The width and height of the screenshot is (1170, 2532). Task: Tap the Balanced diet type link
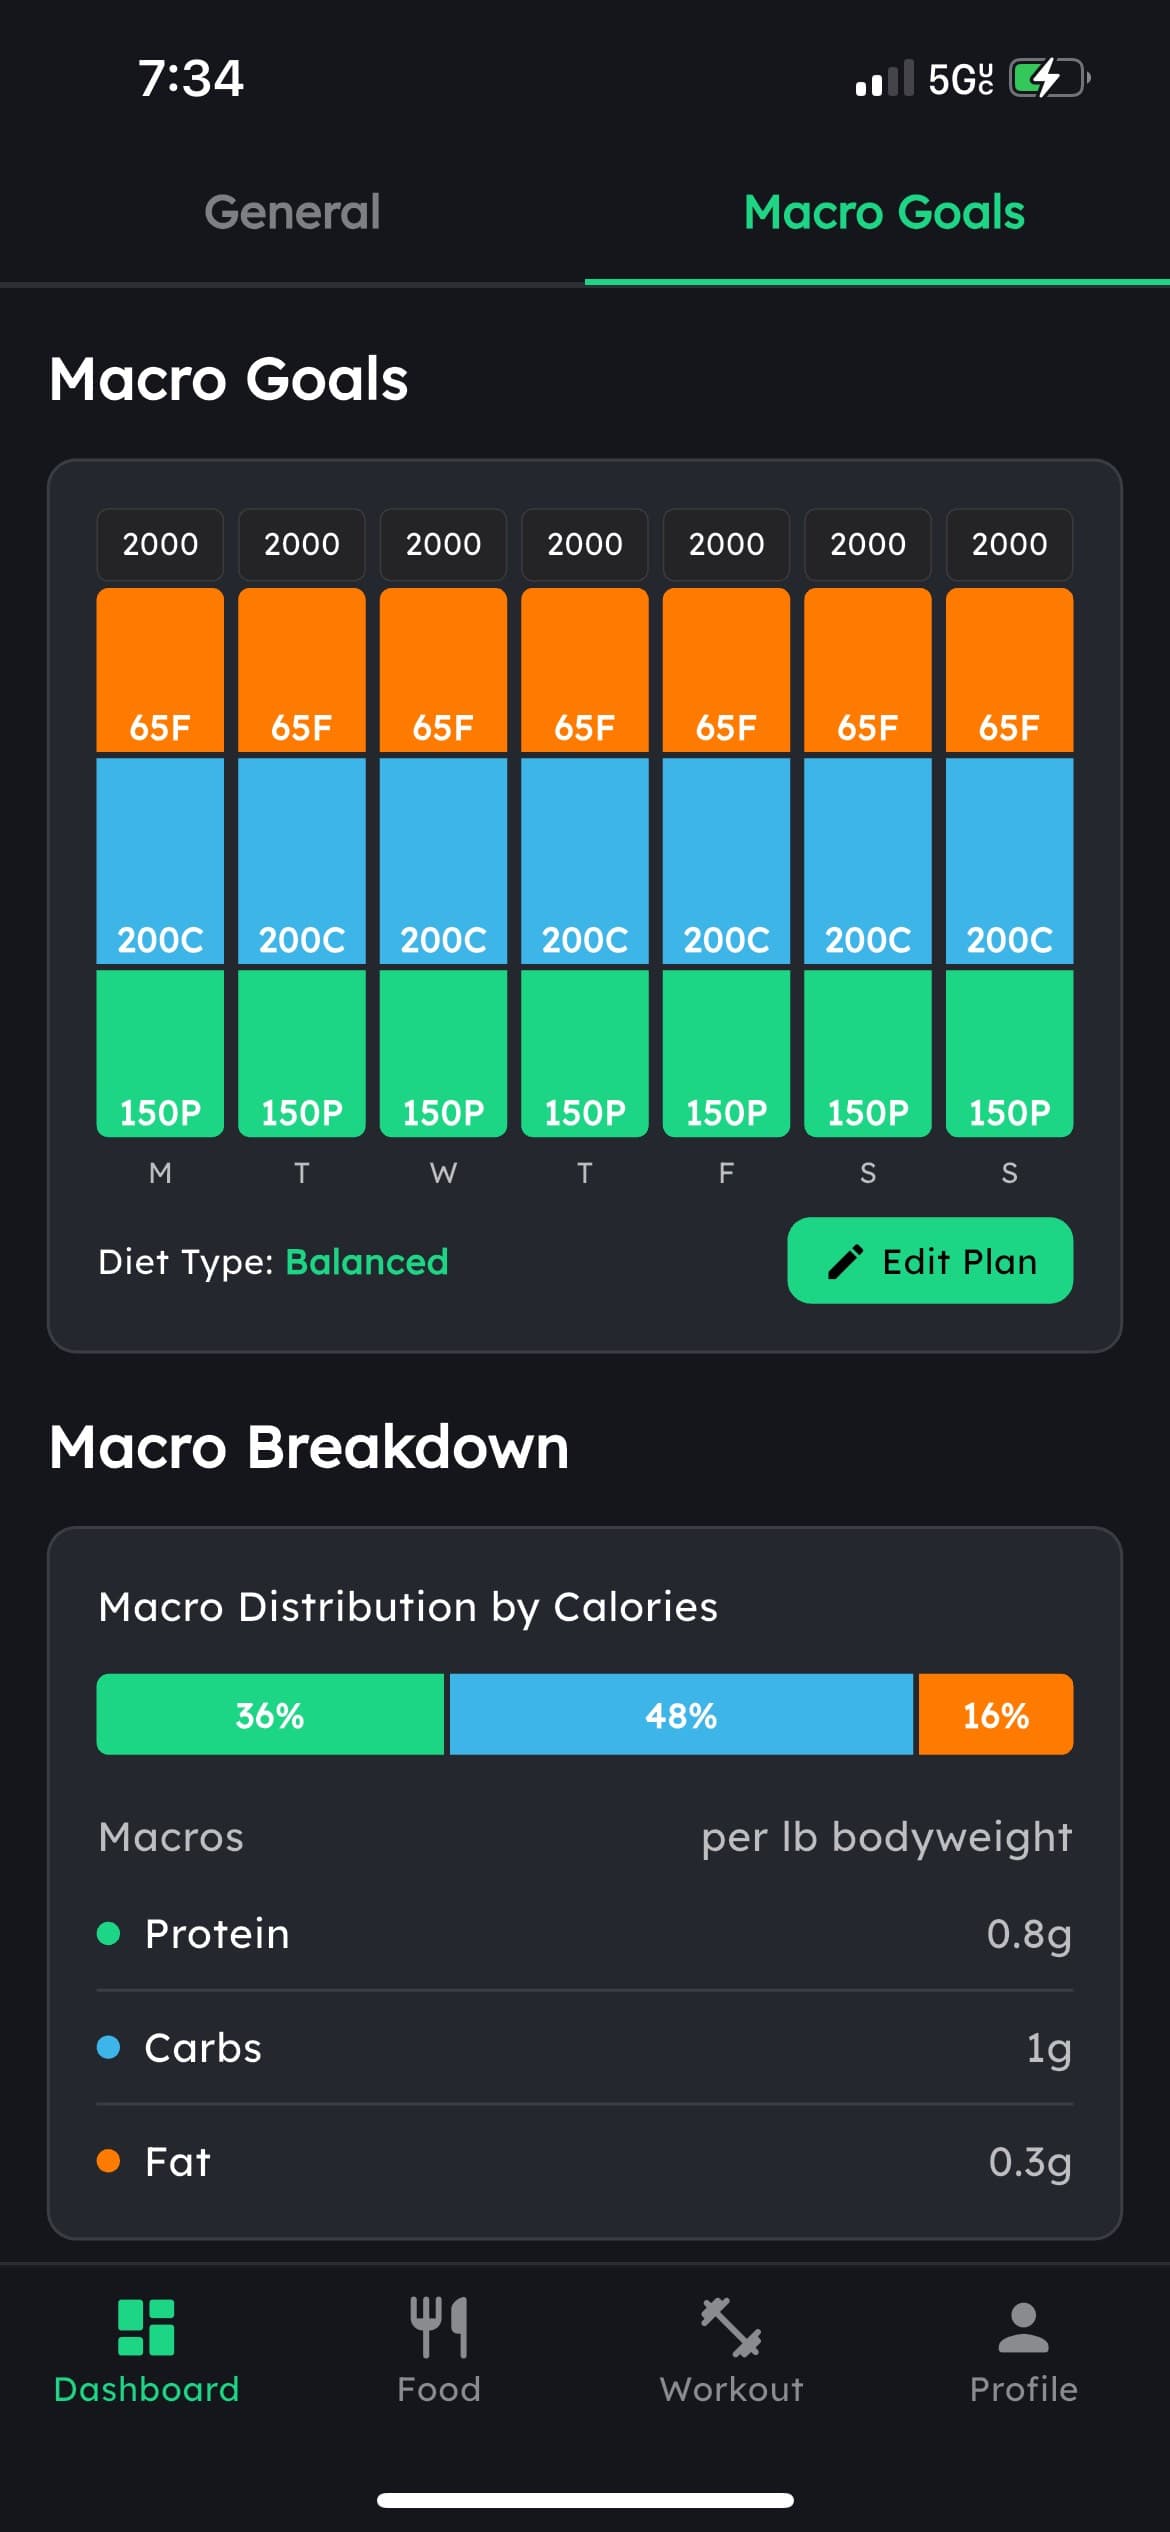(x=366, y=1262)
